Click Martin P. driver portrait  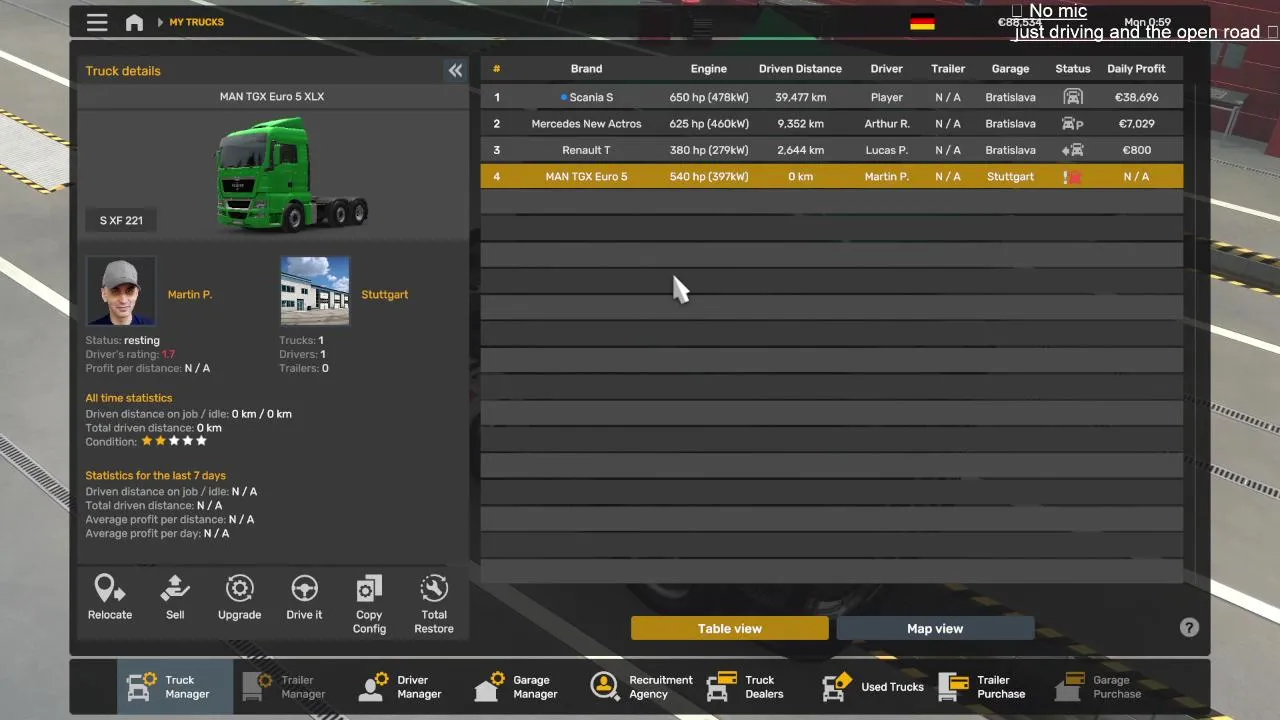pos(121,291)
